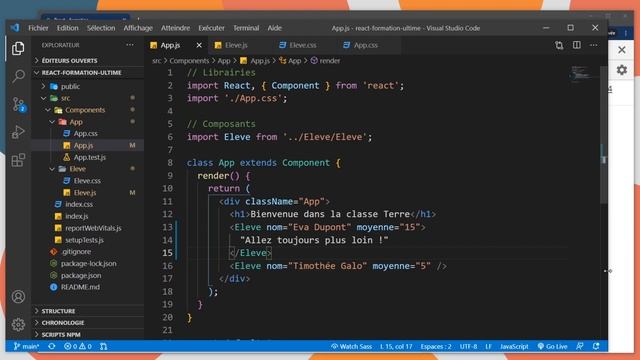The image size is (640, 360).
Task: Open App.css in the explorer tree
Action: [88, 133]
